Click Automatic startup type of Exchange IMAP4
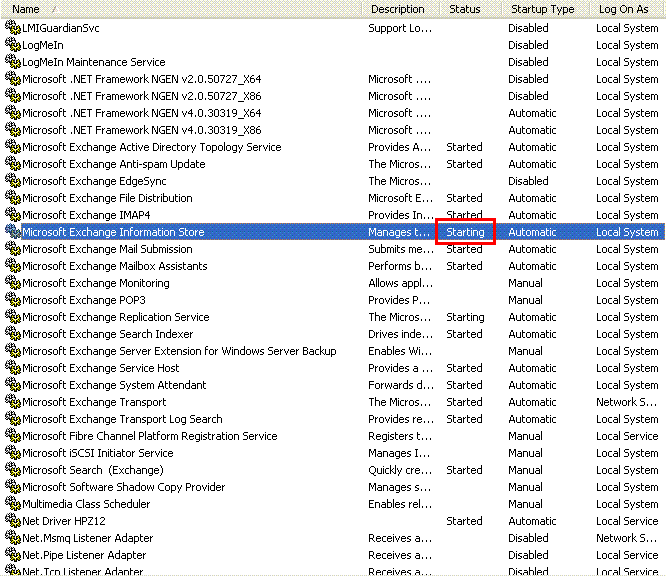The image size is (666, 576). 532,215
